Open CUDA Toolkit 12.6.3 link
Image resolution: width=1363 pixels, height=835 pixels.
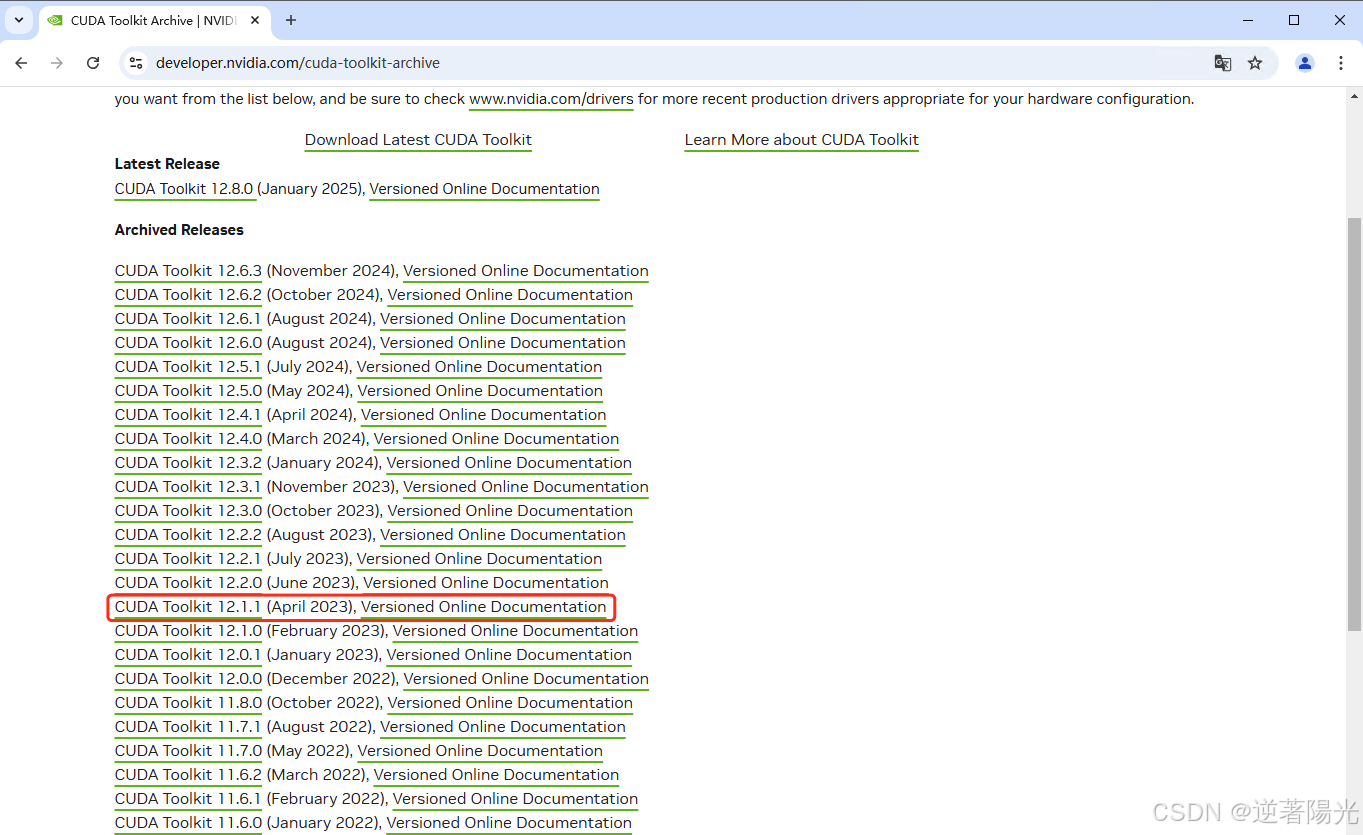pyautogui.click(x=188, y=271)
